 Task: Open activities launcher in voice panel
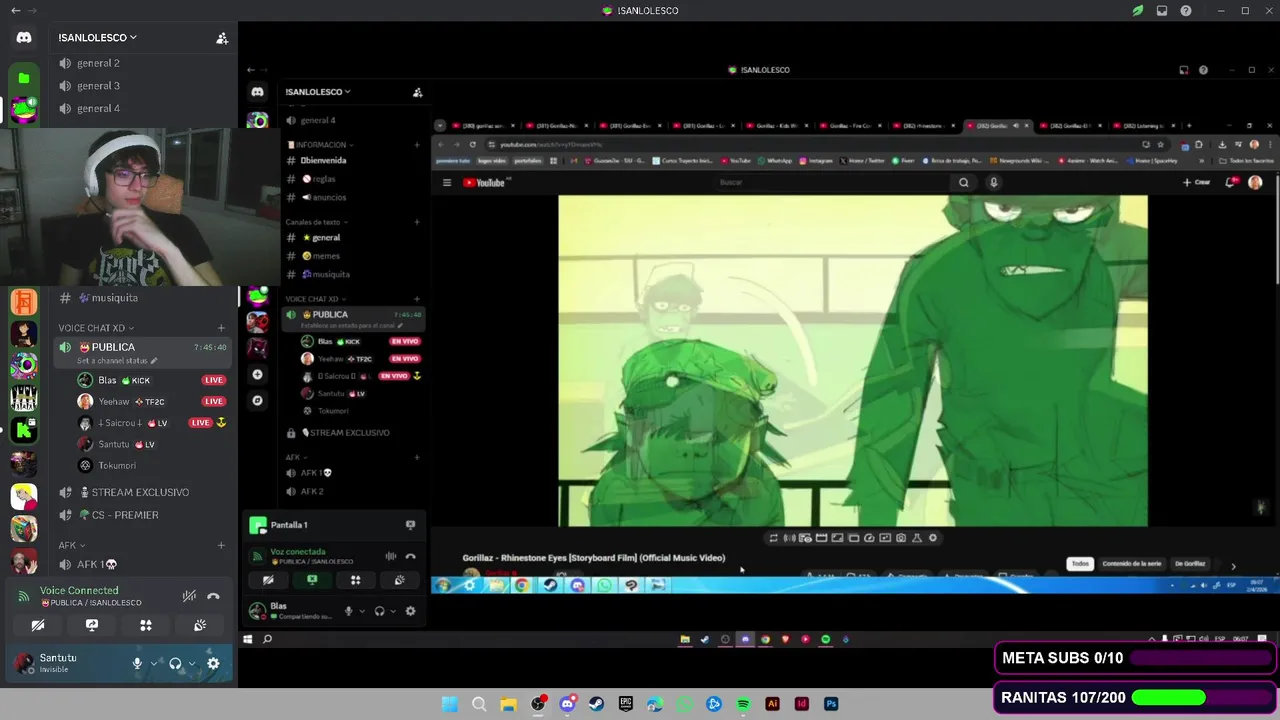[x=146, y=625]
